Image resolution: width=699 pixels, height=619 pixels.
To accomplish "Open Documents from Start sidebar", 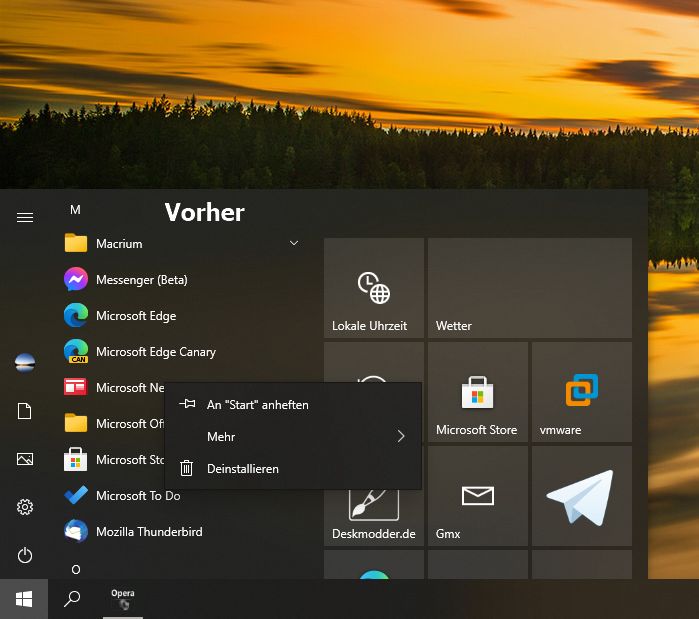I will pyautogui.click(x=25, y=411).
